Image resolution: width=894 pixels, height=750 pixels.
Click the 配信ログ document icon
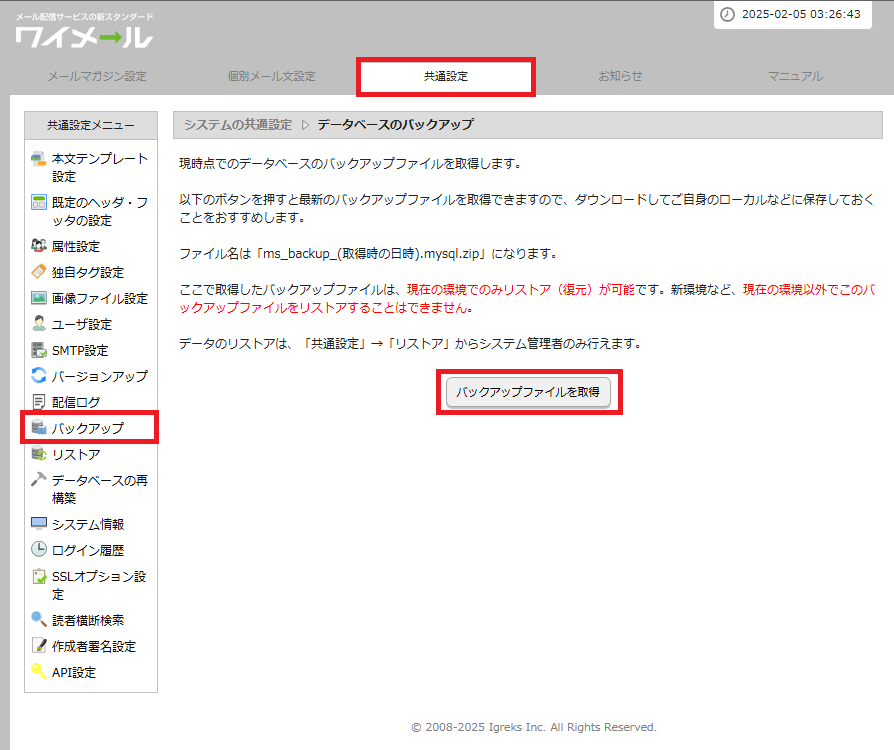point(38,402)
